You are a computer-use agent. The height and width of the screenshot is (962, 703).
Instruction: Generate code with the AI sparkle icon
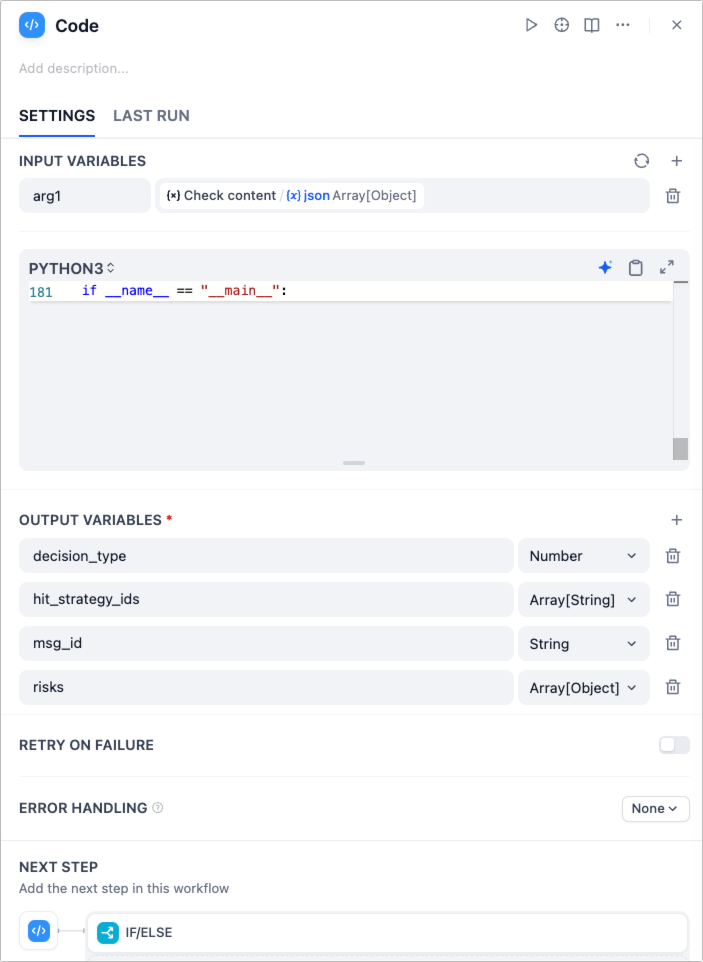pyautogui.click(x=605, y=267)
